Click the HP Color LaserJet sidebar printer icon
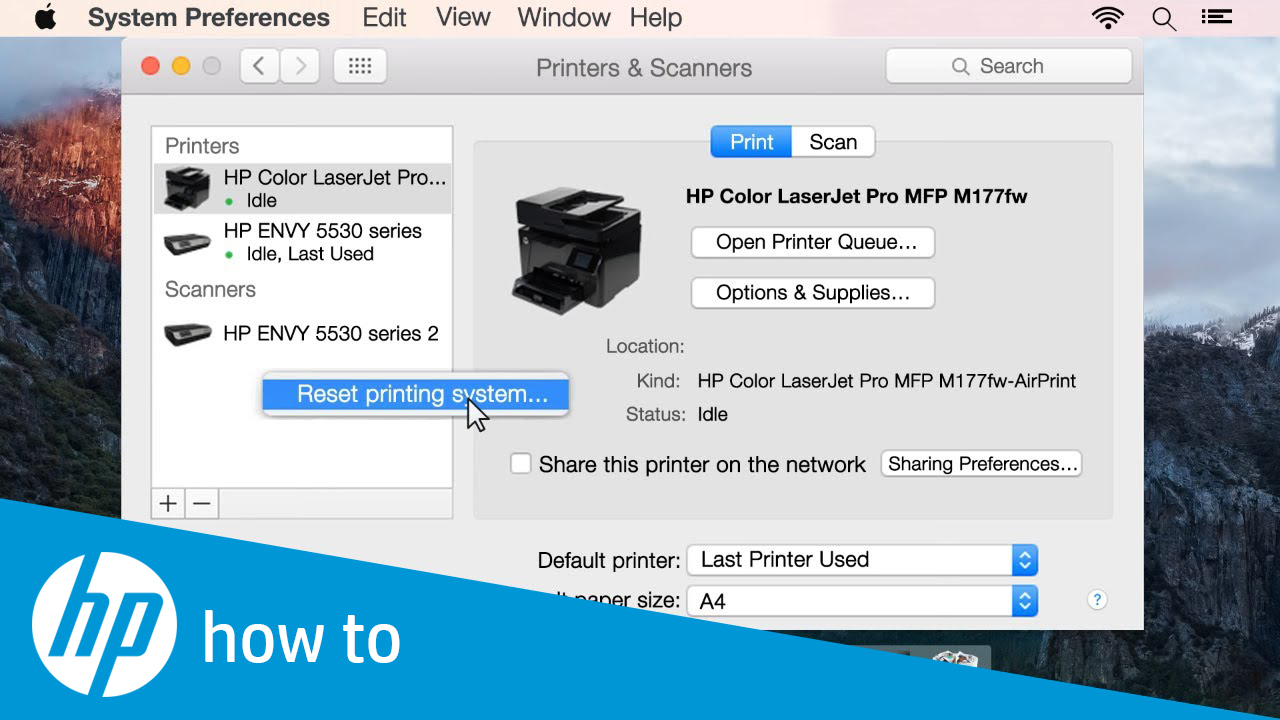The width and height of the screenshot is (1280, 720). (x=187, y=188)
